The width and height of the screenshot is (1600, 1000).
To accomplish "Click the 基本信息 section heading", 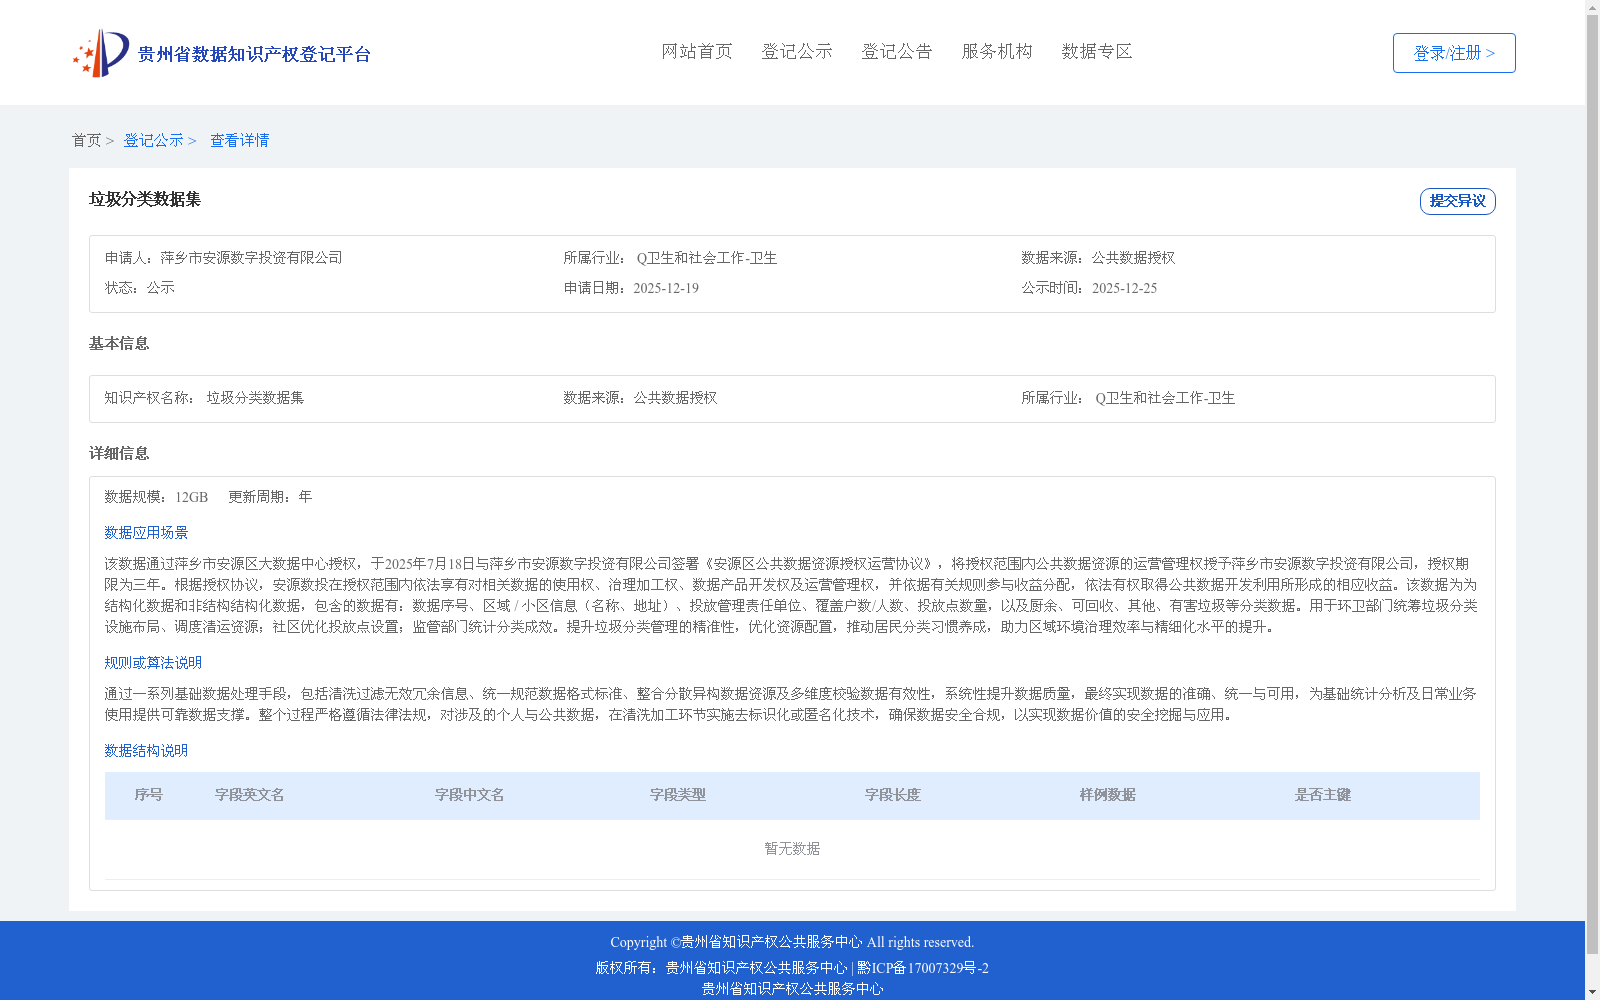I will click(x=119, y=344).
